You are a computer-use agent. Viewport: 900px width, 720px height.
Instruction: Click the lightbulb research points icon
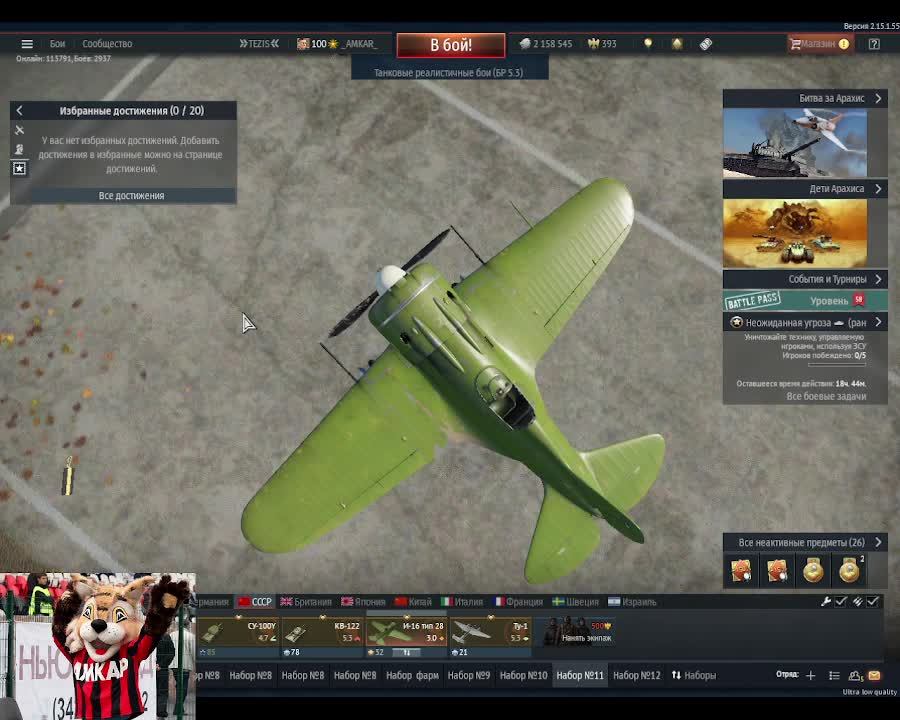click(x=648, y=44)
